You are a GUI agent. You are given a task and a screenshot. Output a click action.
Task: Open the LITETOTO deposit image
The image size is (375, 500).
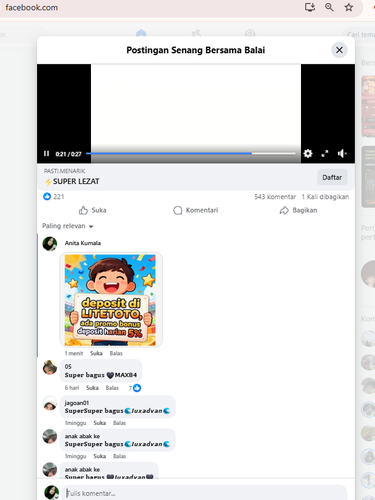pyautogui.click(x=110, y=300)
